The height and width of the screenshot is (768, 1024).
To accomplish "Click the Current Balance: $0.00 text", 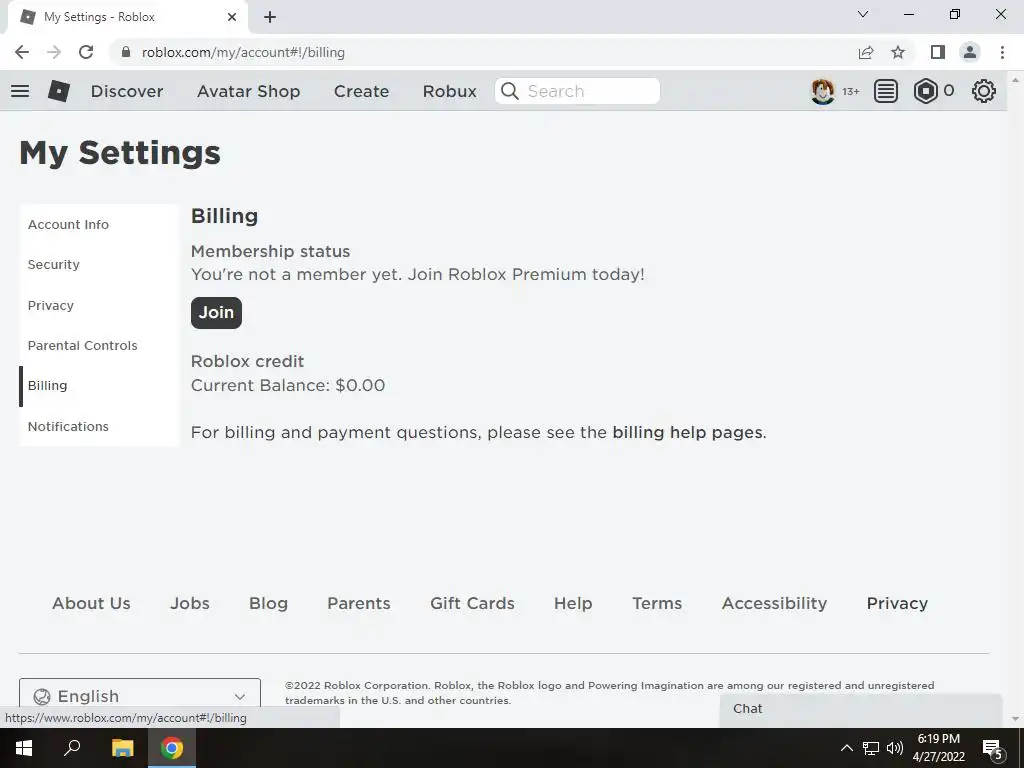I will click(x=288, y=385).
